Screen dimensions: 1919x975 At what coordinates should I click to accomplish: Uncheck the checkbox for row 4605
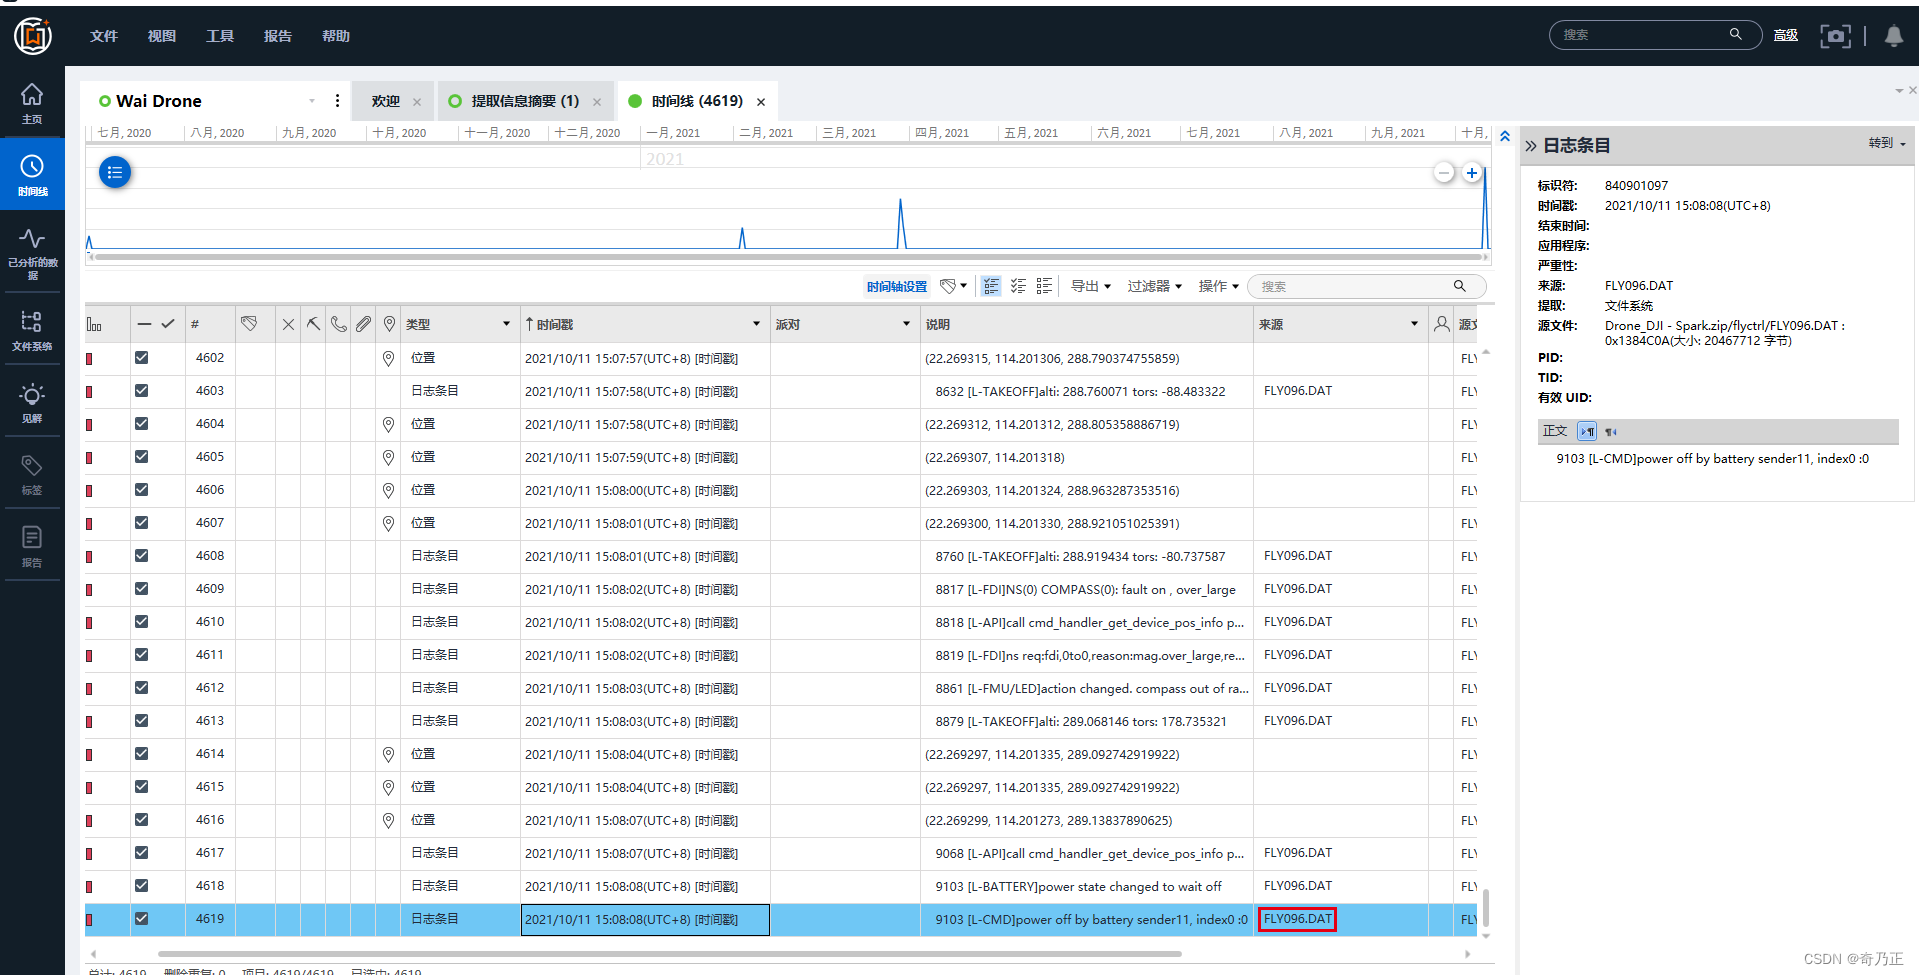pos(141,456)
